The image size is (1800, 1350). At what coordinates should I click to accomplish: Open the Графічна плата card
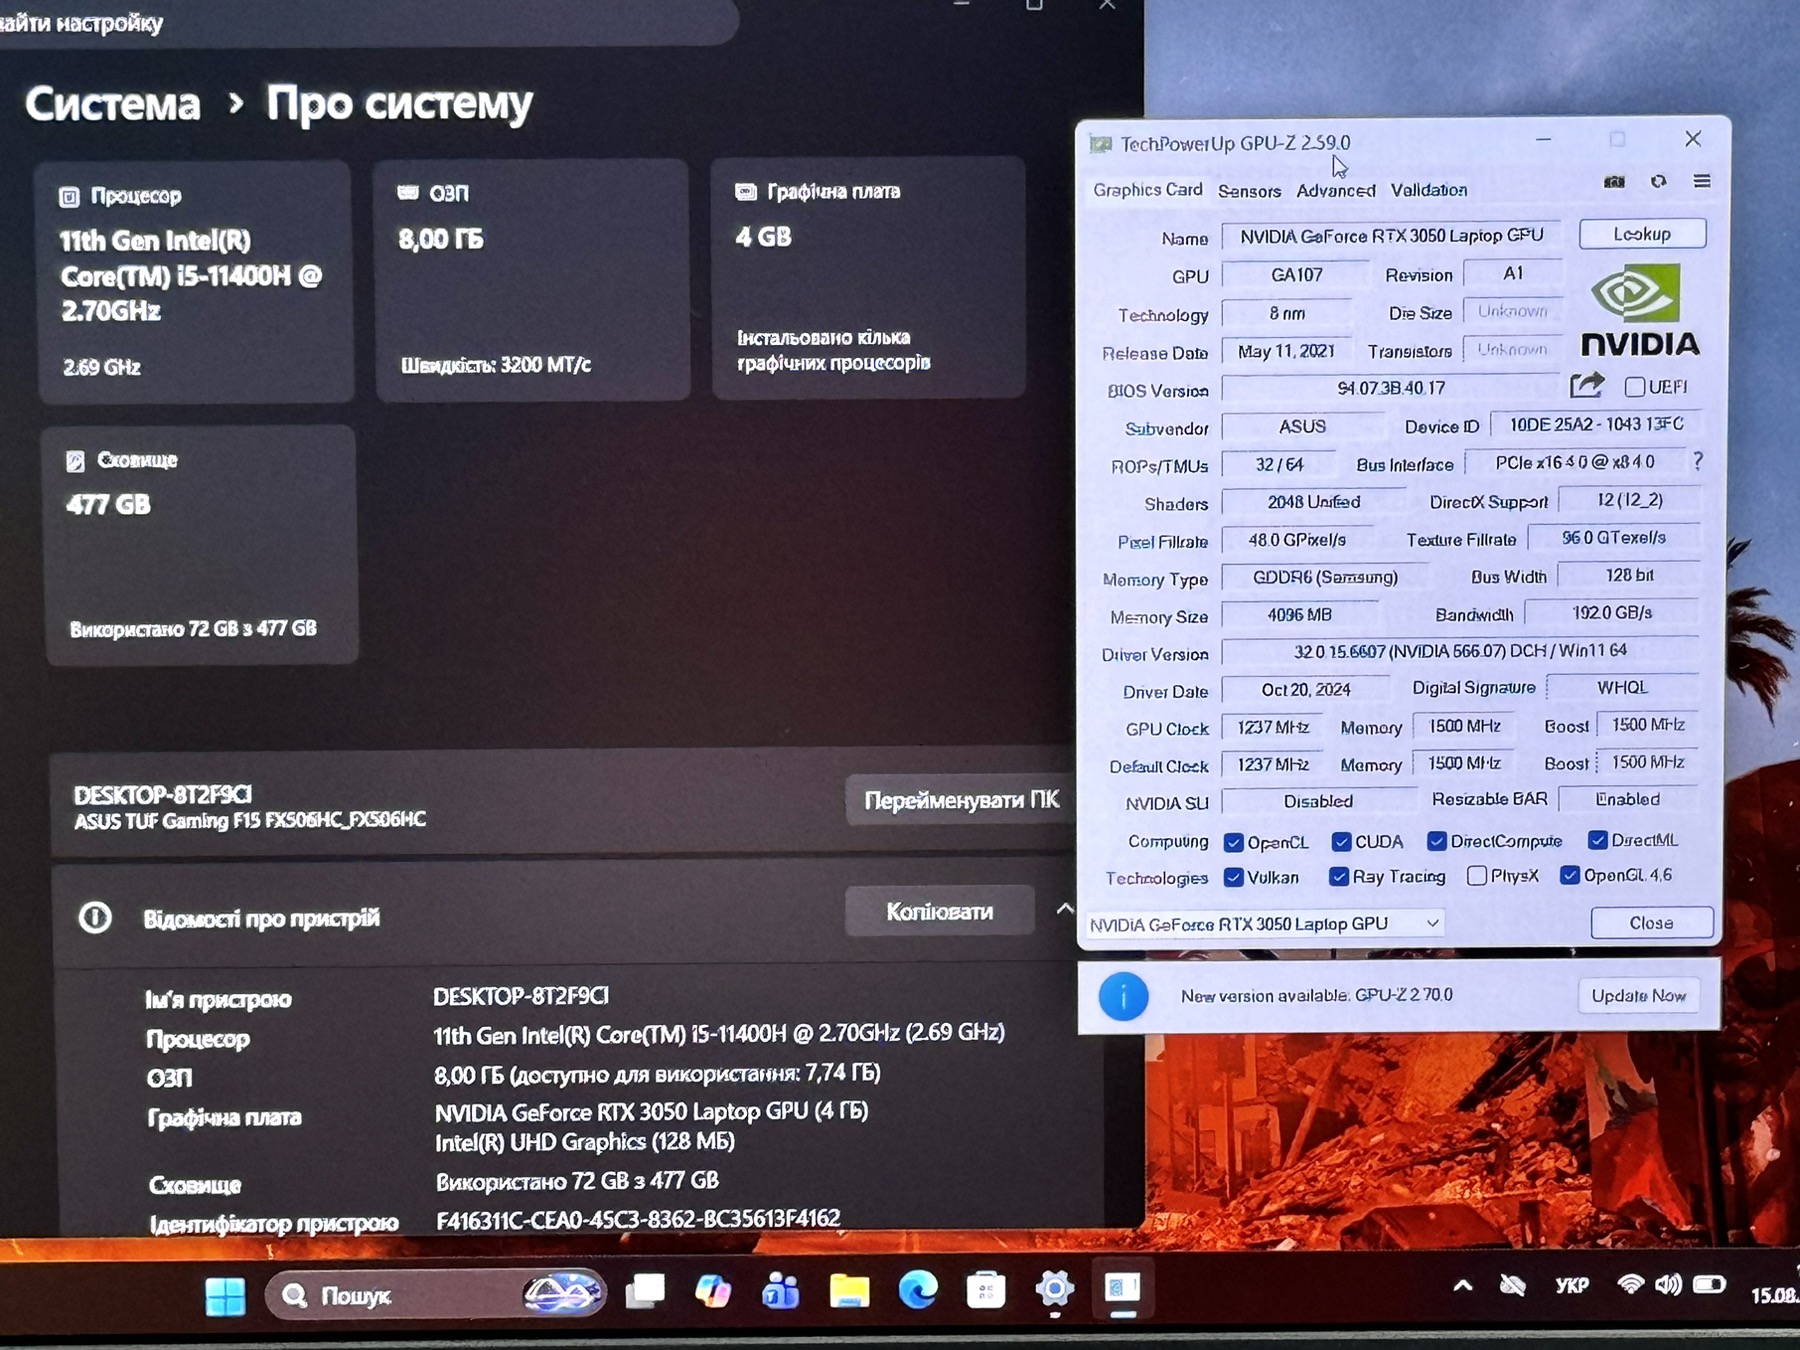pos(868,278)
